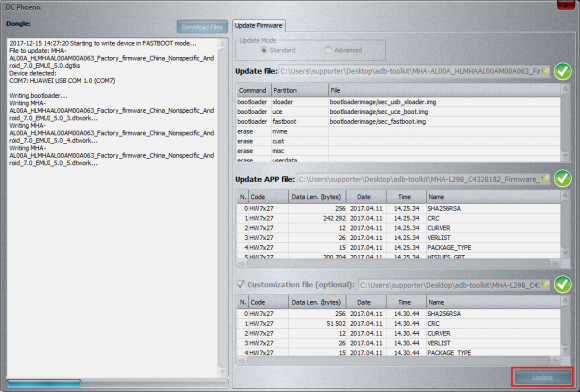The image size is (580, 392).
Task: Click the Partition column header
Action: point(300,90)
